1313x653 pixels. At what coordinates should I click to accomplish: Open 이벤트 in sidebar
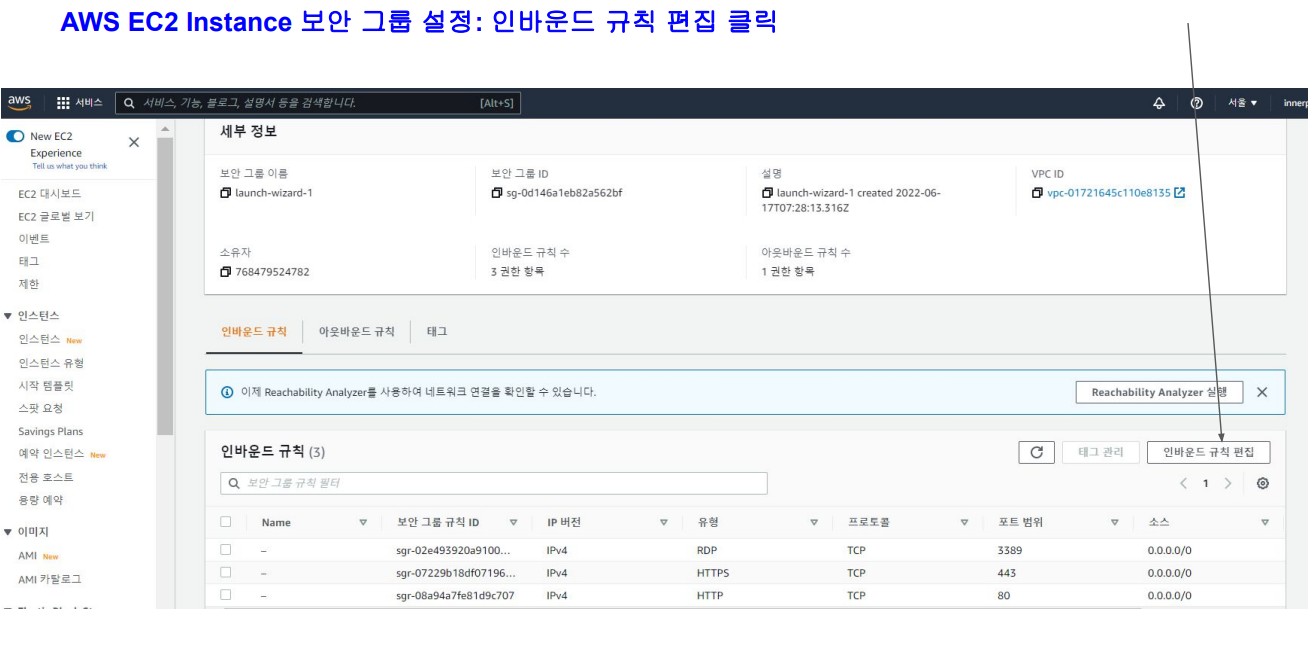pyautogui.click(x=34, y=239)
